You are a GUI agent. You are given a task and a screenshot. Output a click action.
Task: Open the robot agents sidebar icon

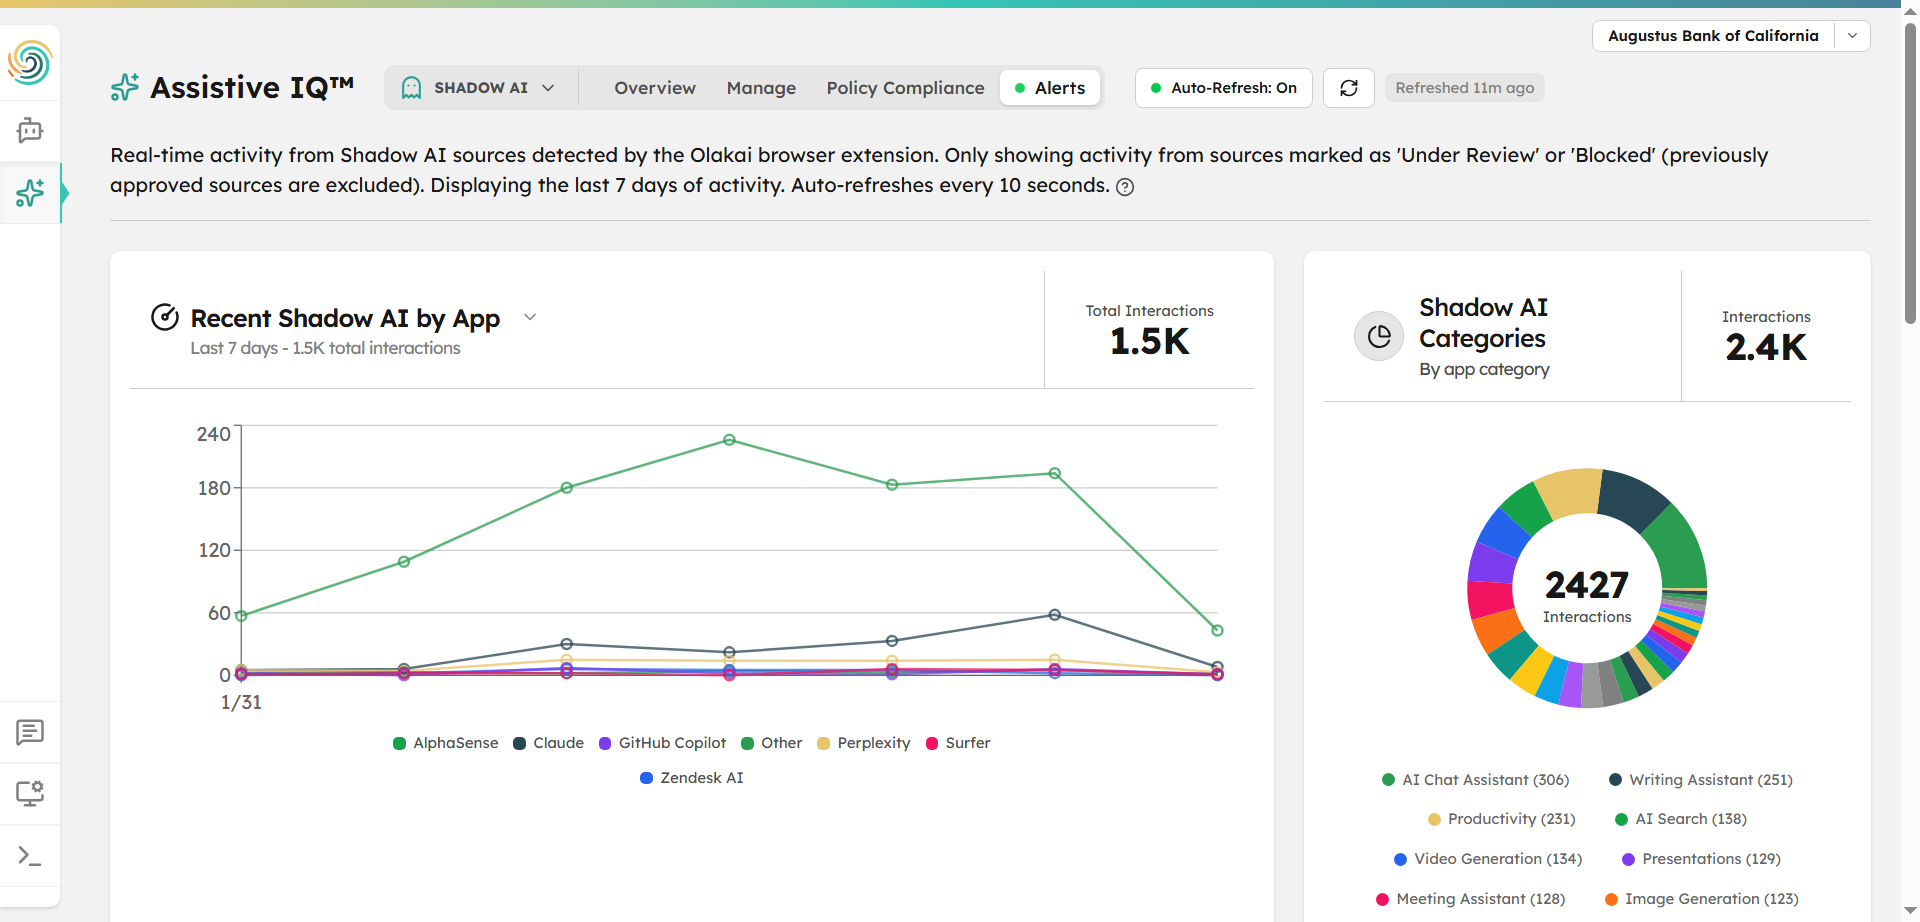pos(30,130)
